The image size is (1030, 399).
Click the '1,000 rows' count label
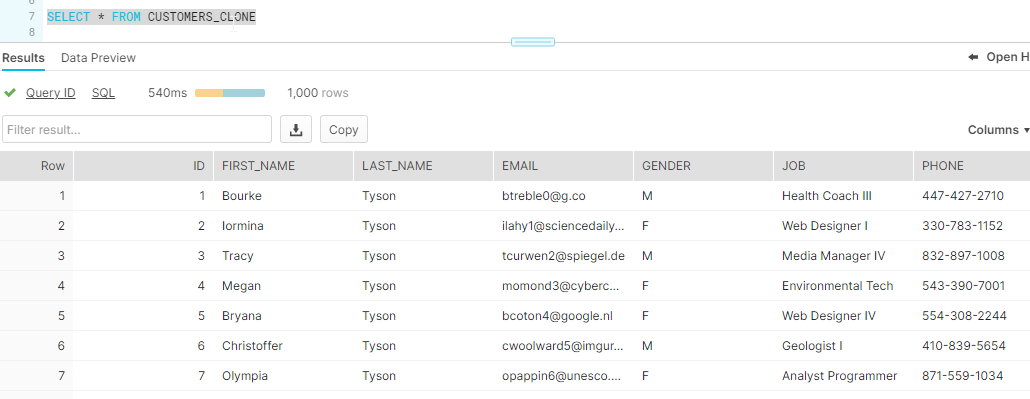(x=318, y=93)
